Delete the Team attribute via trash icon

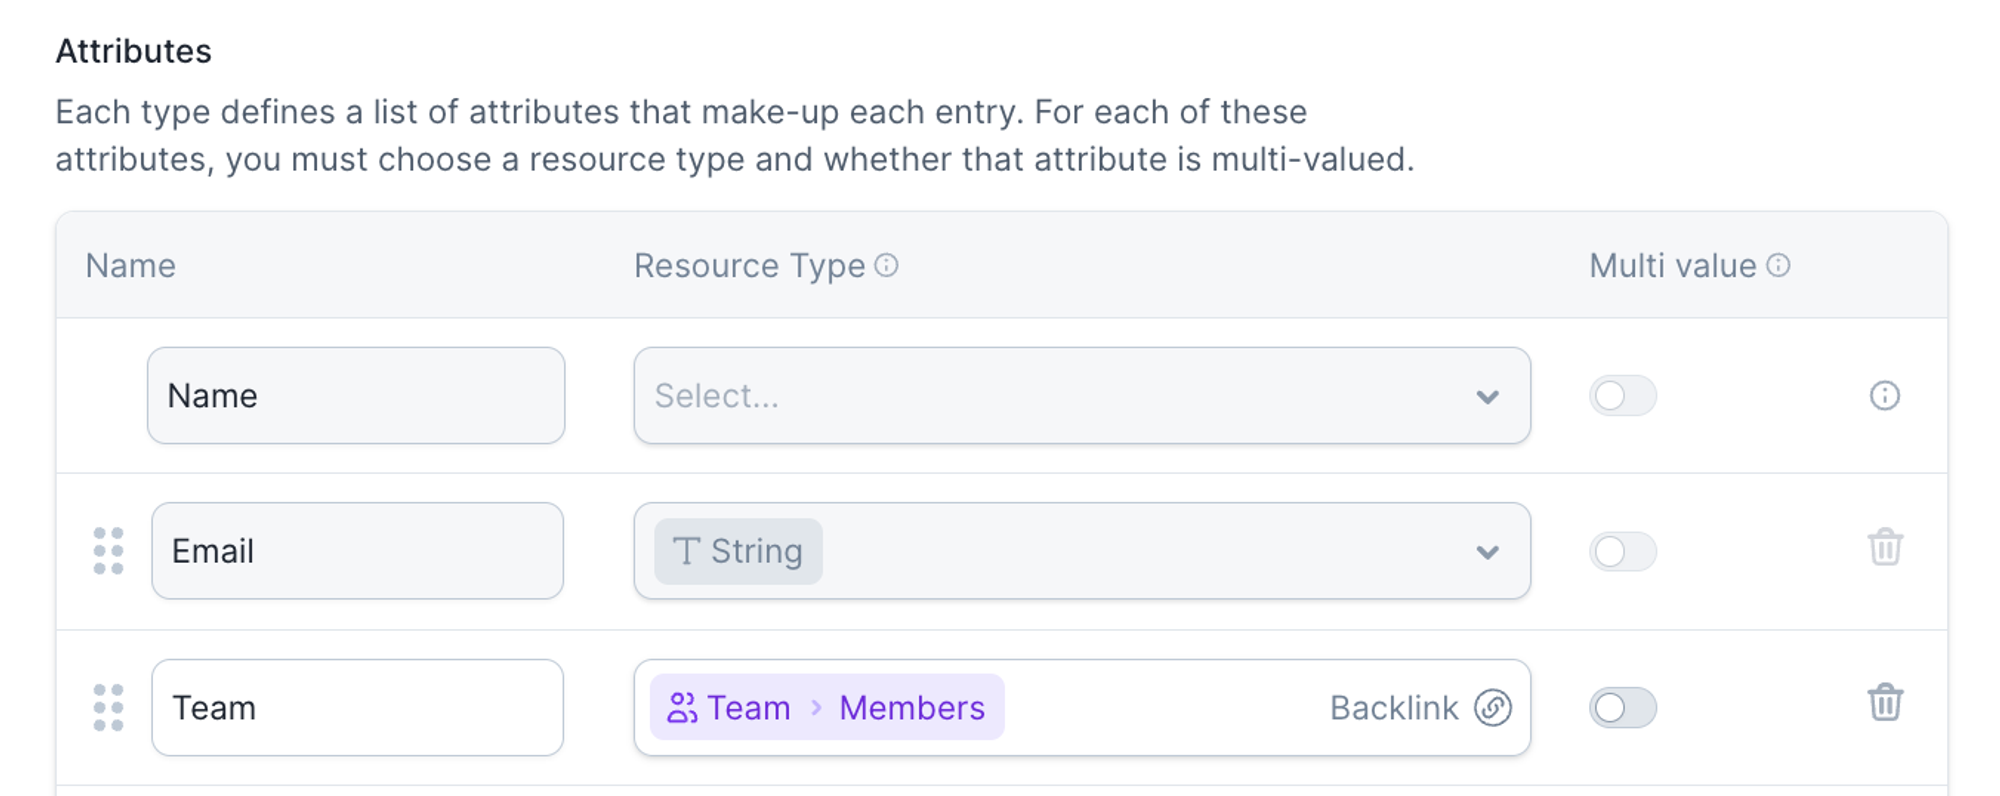pyautogui.click(x=1884, y=703)
